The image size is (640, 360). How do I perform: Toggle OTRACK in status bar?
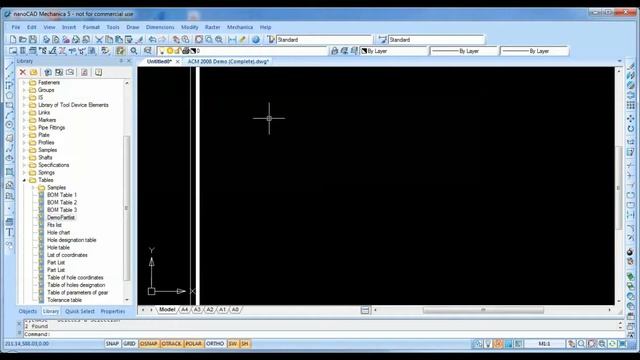[171, 344]
